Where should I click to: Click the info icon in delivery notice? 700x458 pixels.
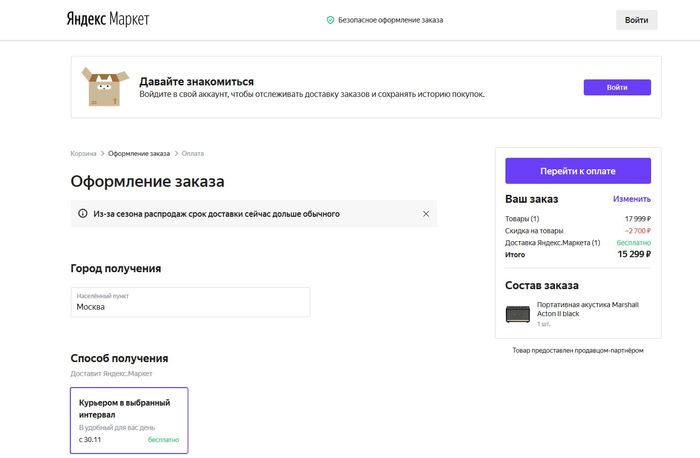83,213
